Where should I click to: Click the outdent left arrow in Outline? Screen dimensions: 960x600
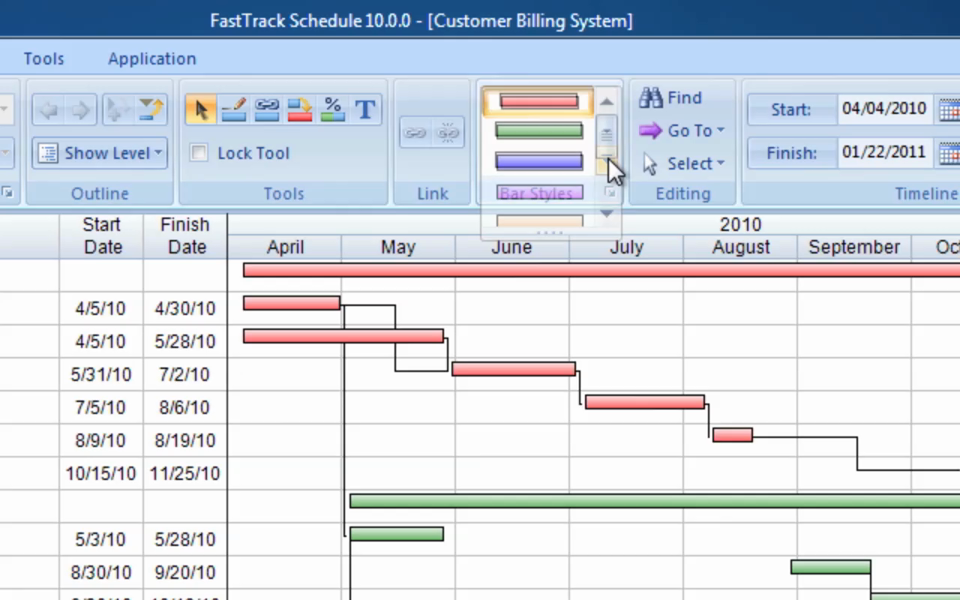[49, 110]
